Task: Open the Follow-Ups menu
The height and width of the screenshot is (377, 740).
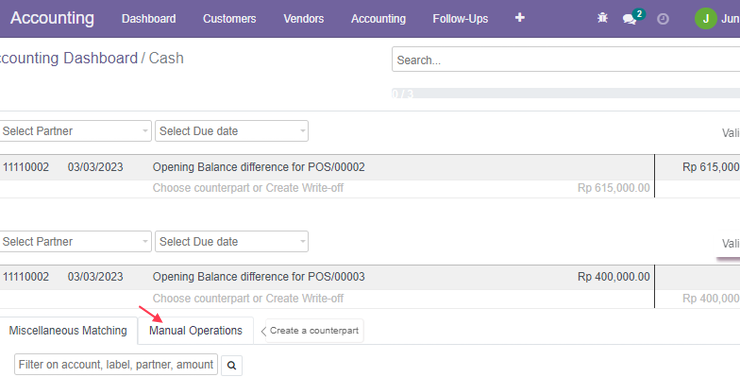Action: tap(460, 18)
